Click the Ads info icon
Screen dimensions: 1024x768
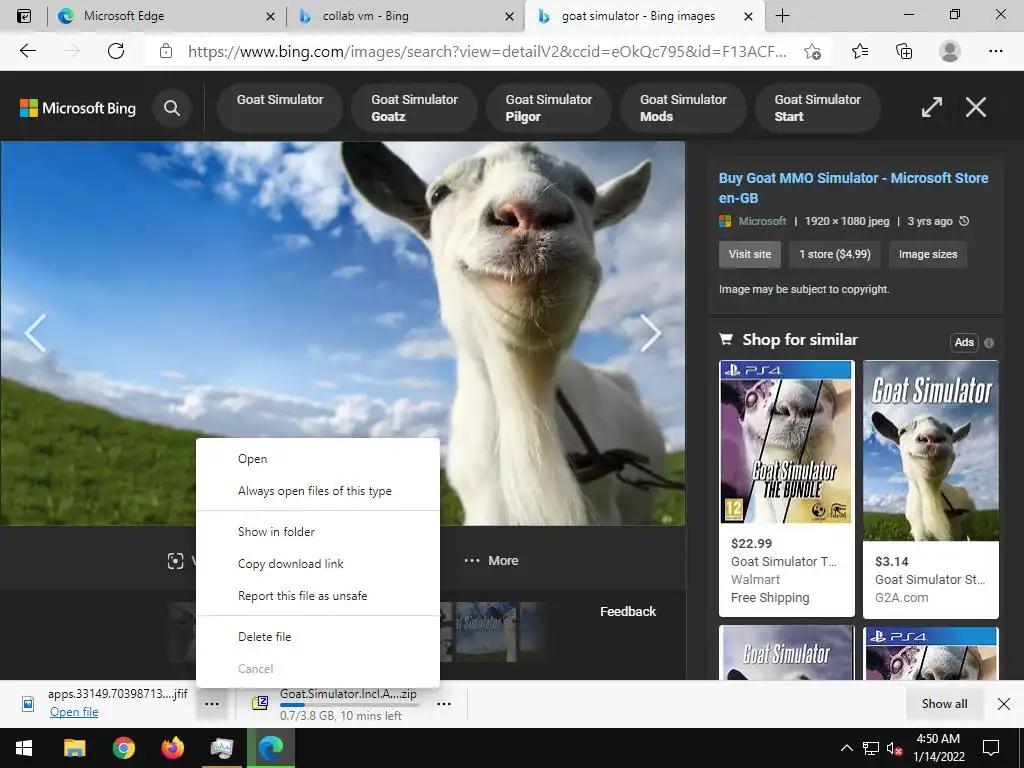[x=989, y=342]
